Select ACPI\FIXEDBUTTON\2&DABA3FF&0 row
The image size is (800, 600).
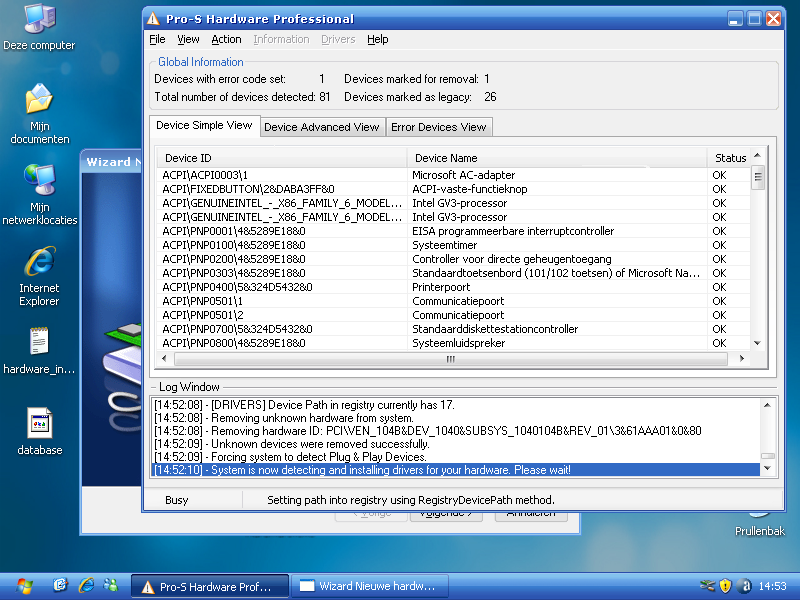[453, 189]
